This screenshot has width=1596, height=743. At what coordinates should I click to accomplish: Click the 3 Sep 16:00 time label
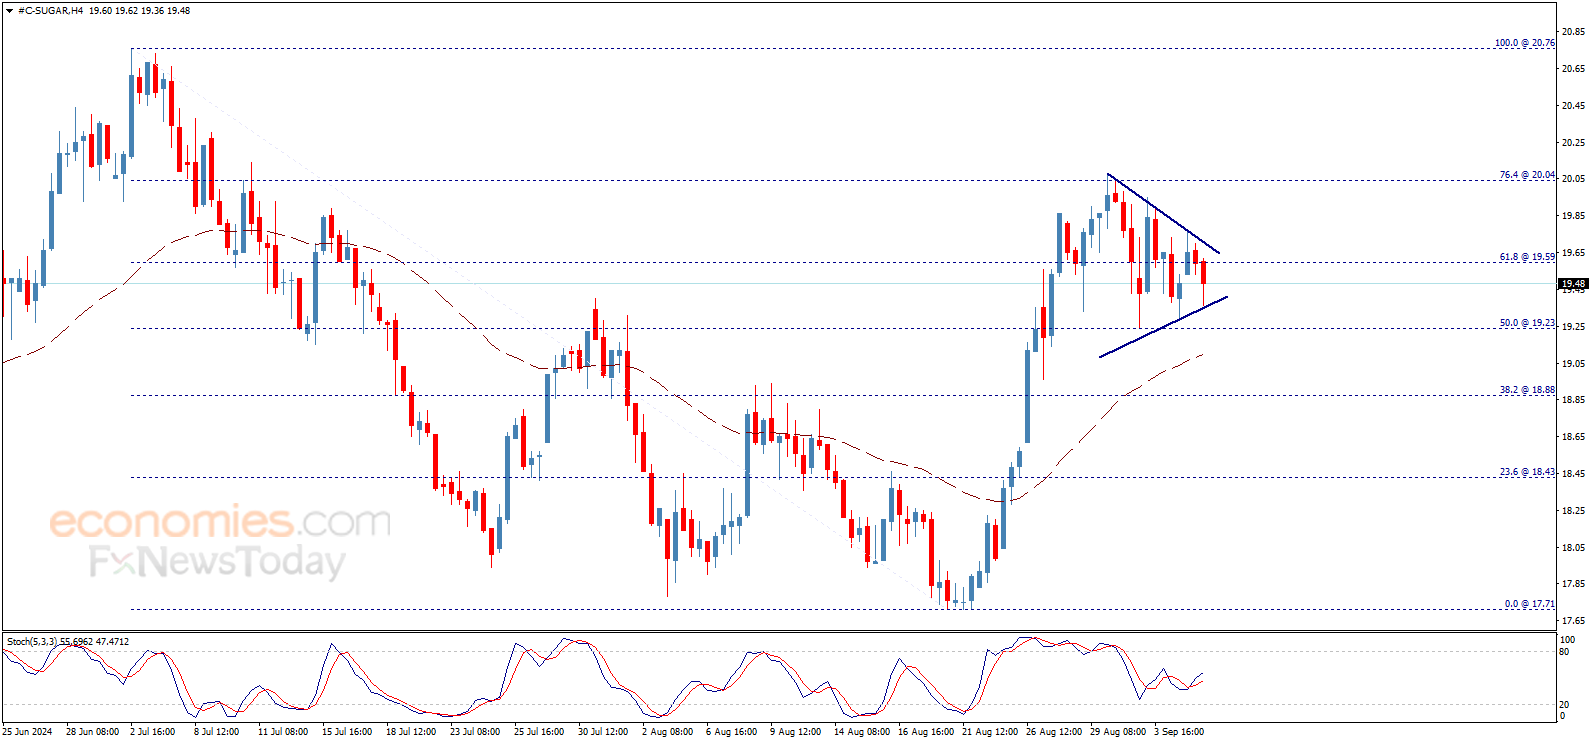(x=1179, y=732)
